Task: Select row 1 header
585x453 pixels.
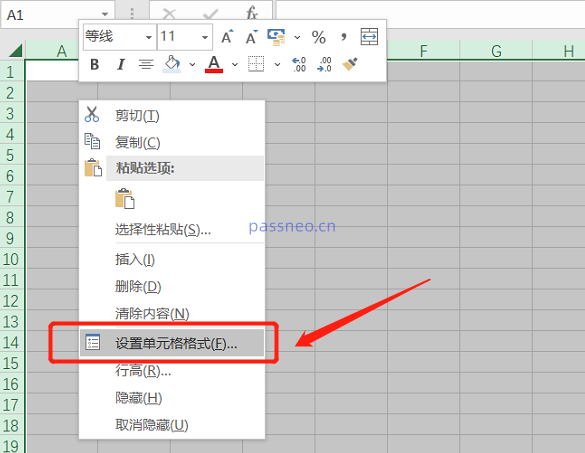Action: [x=11, y=71]
